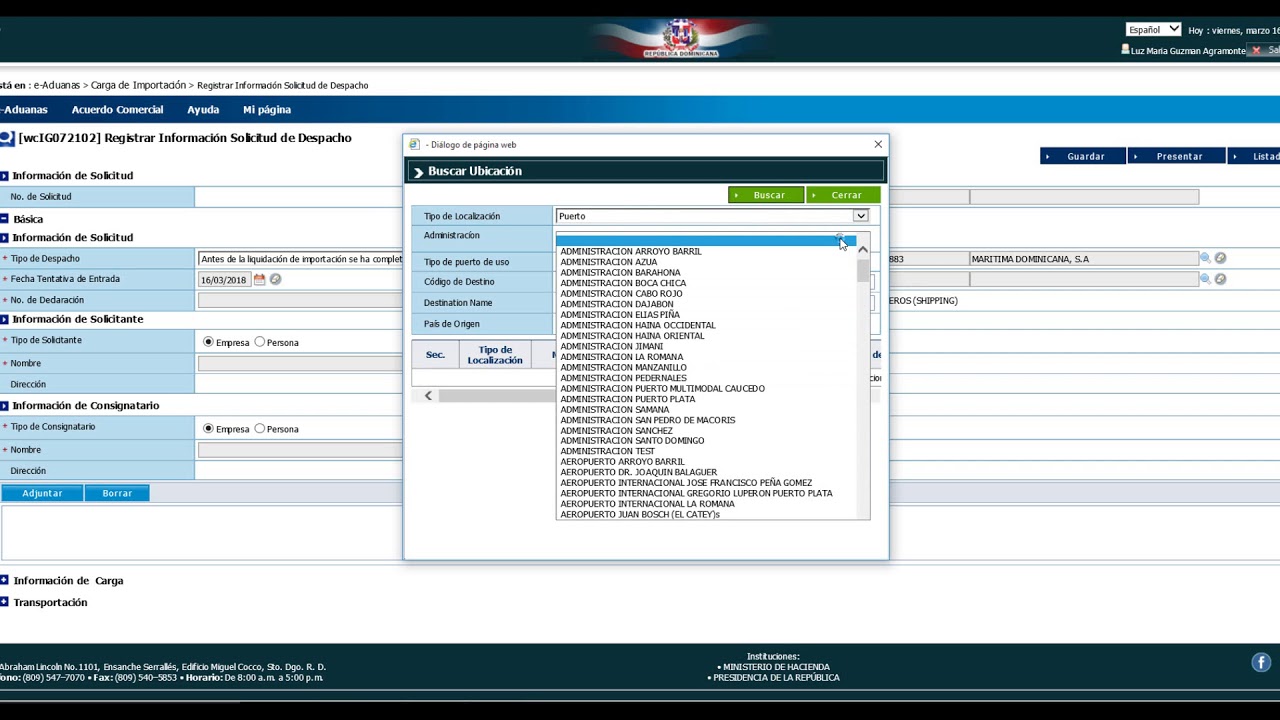Click the Borrar button

pyautogui.click(x=117, y=493)
